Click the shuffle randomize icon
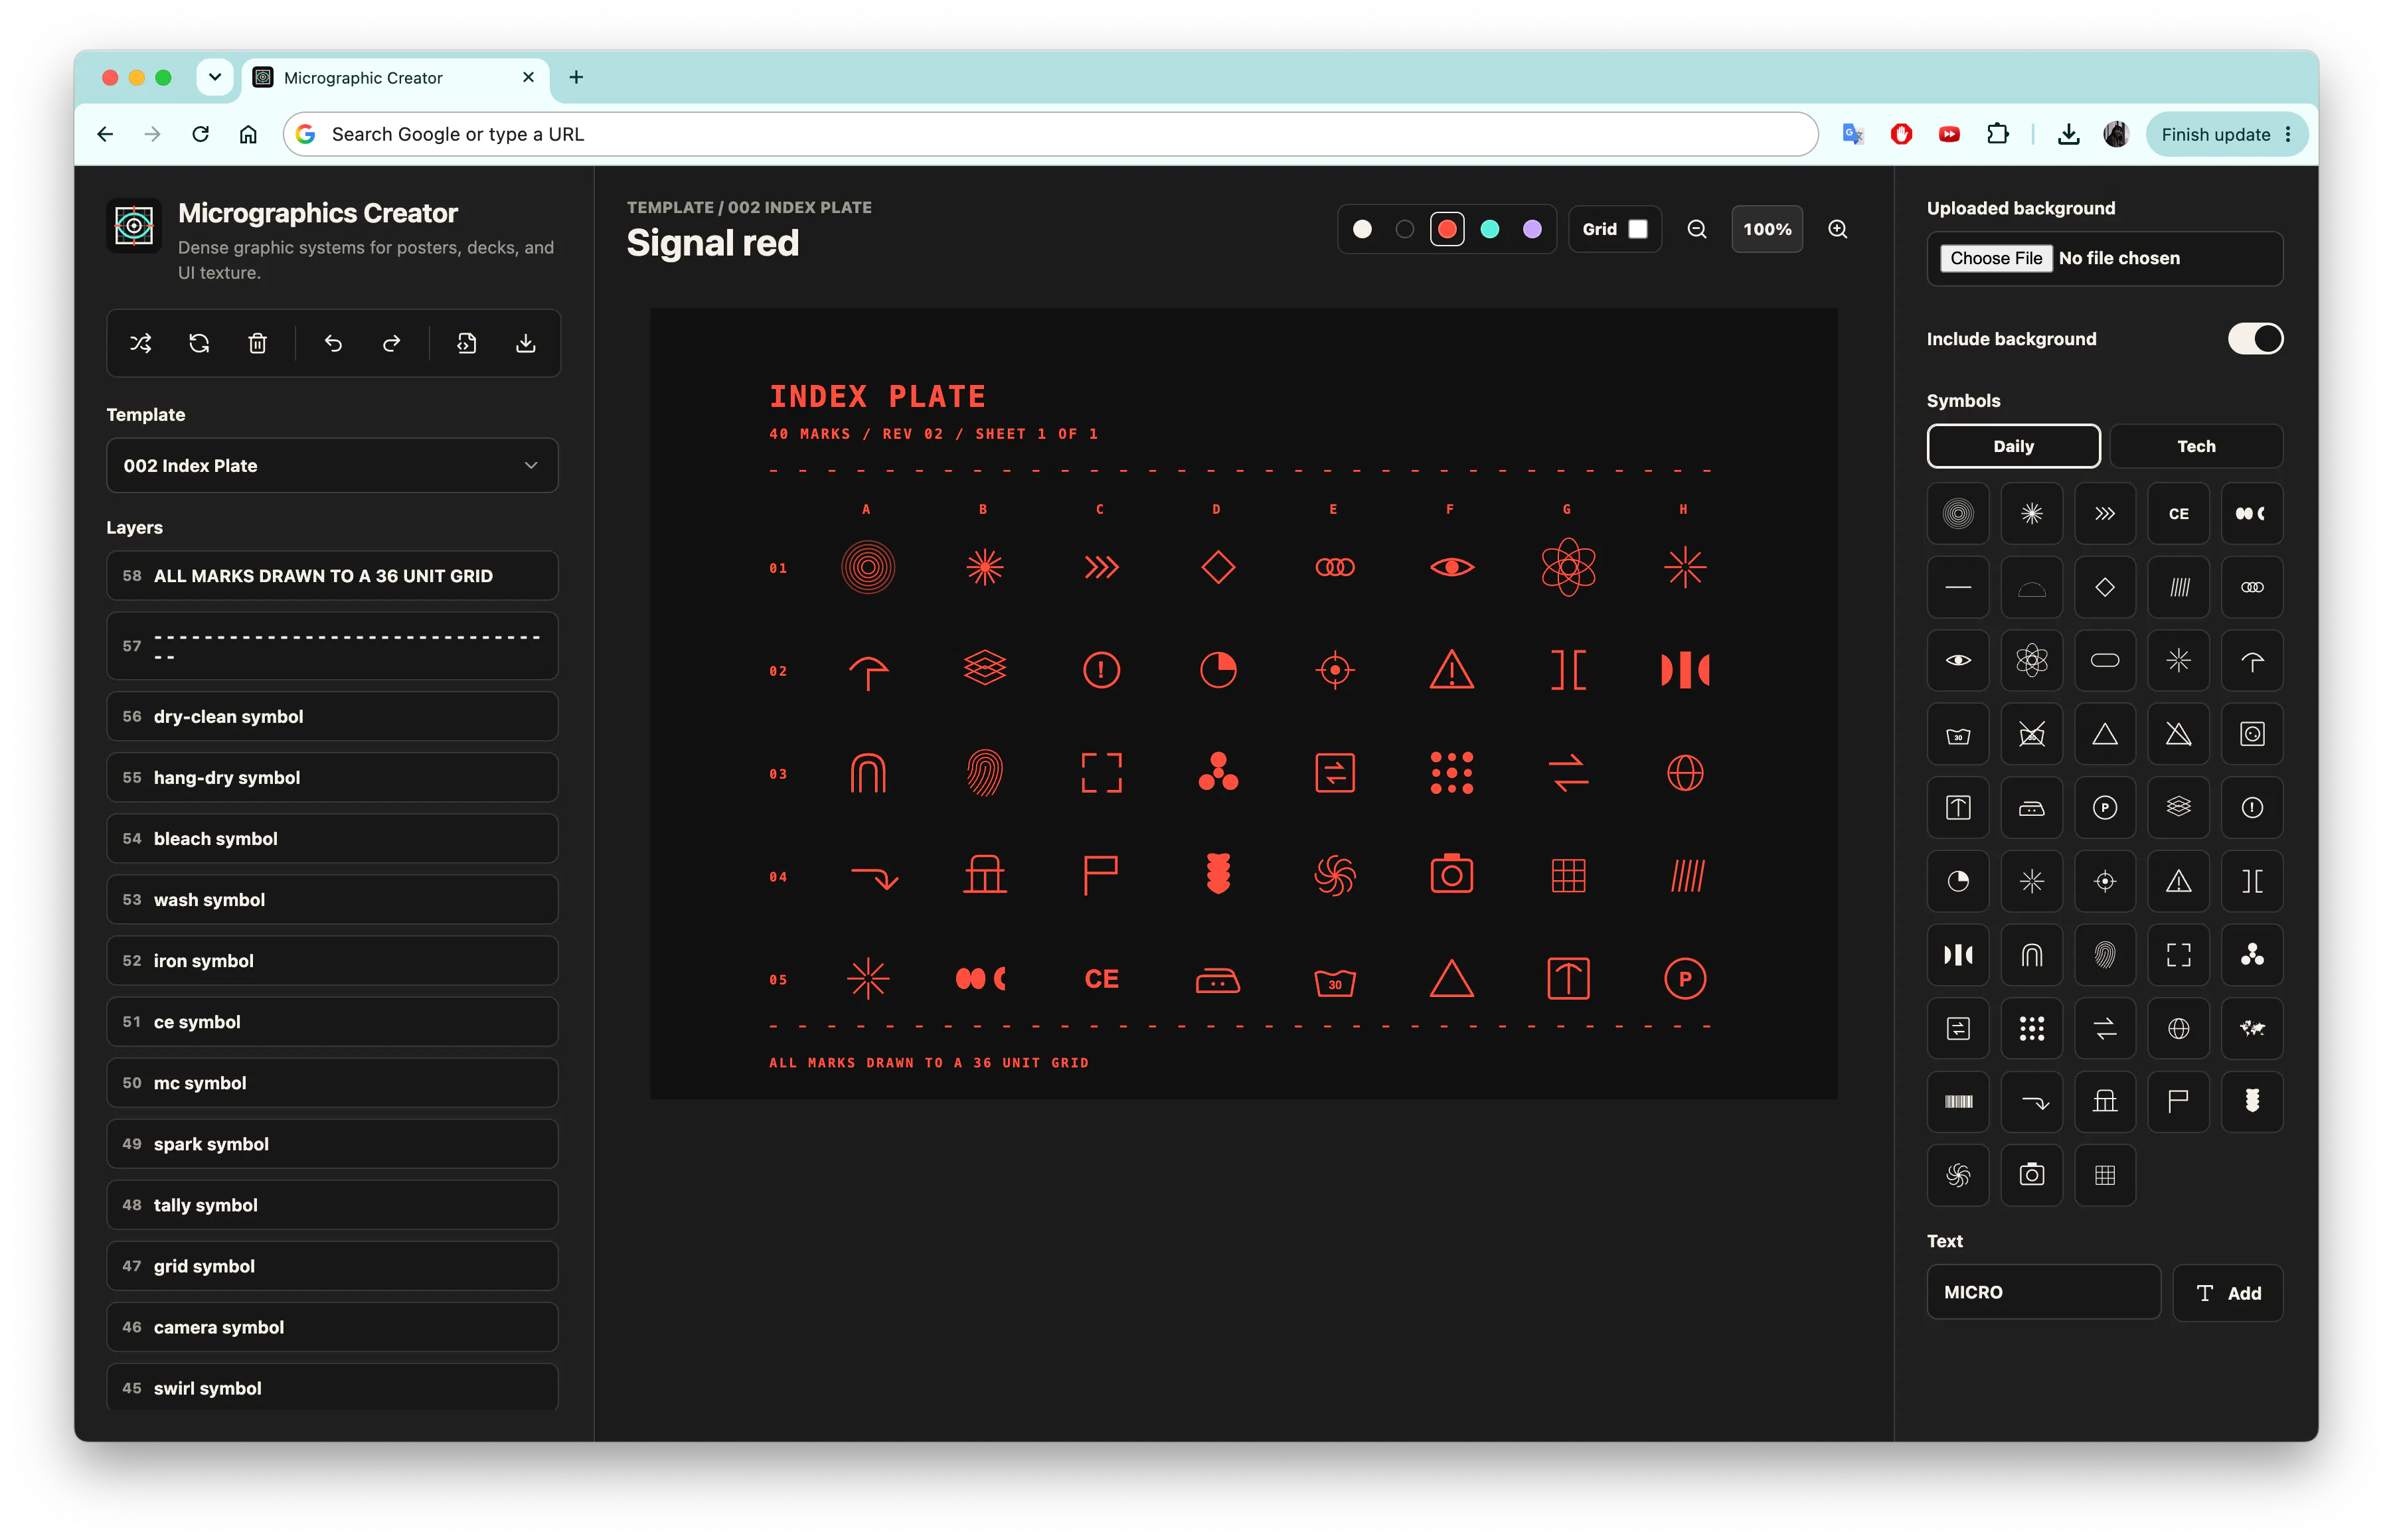The width and height of the screenshot is (2393, 1540). coord(141,344)
